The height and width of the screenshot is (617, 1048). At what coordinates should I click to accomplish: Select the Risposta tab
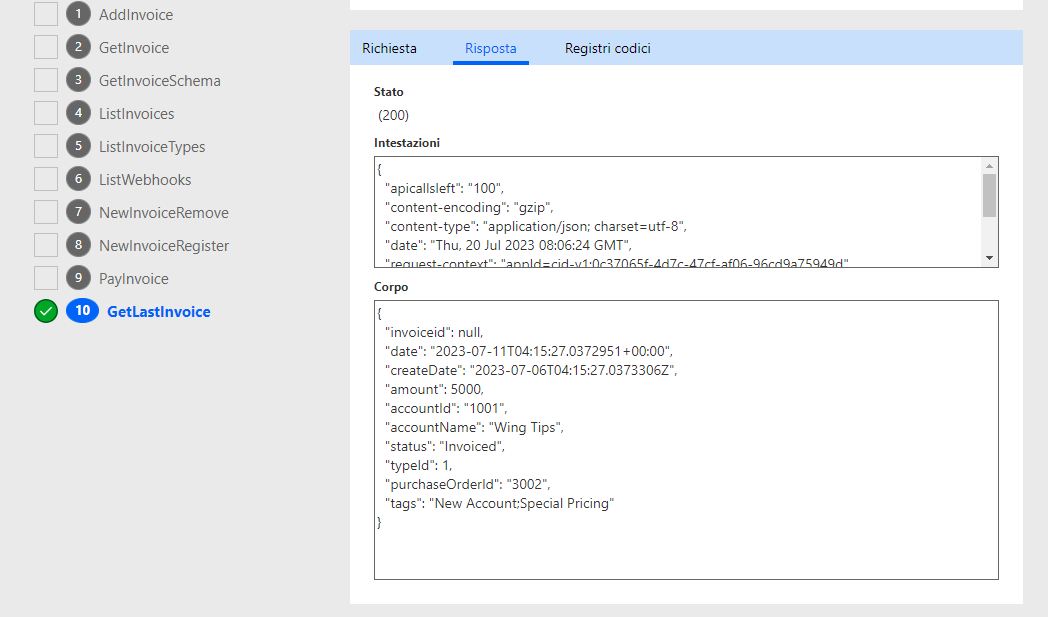click(490, 48)
